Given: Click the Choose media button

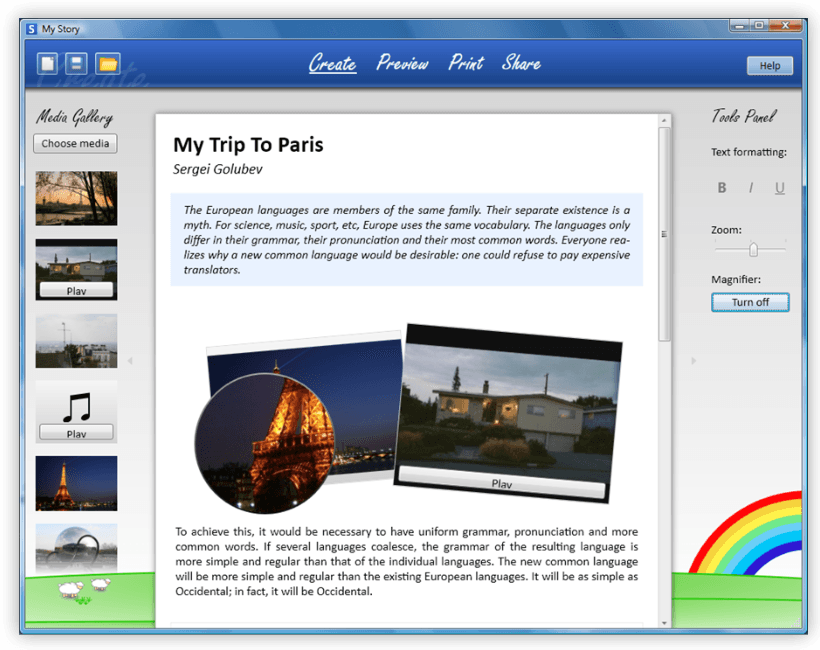Looking at the screenshot, I should 74,143.
